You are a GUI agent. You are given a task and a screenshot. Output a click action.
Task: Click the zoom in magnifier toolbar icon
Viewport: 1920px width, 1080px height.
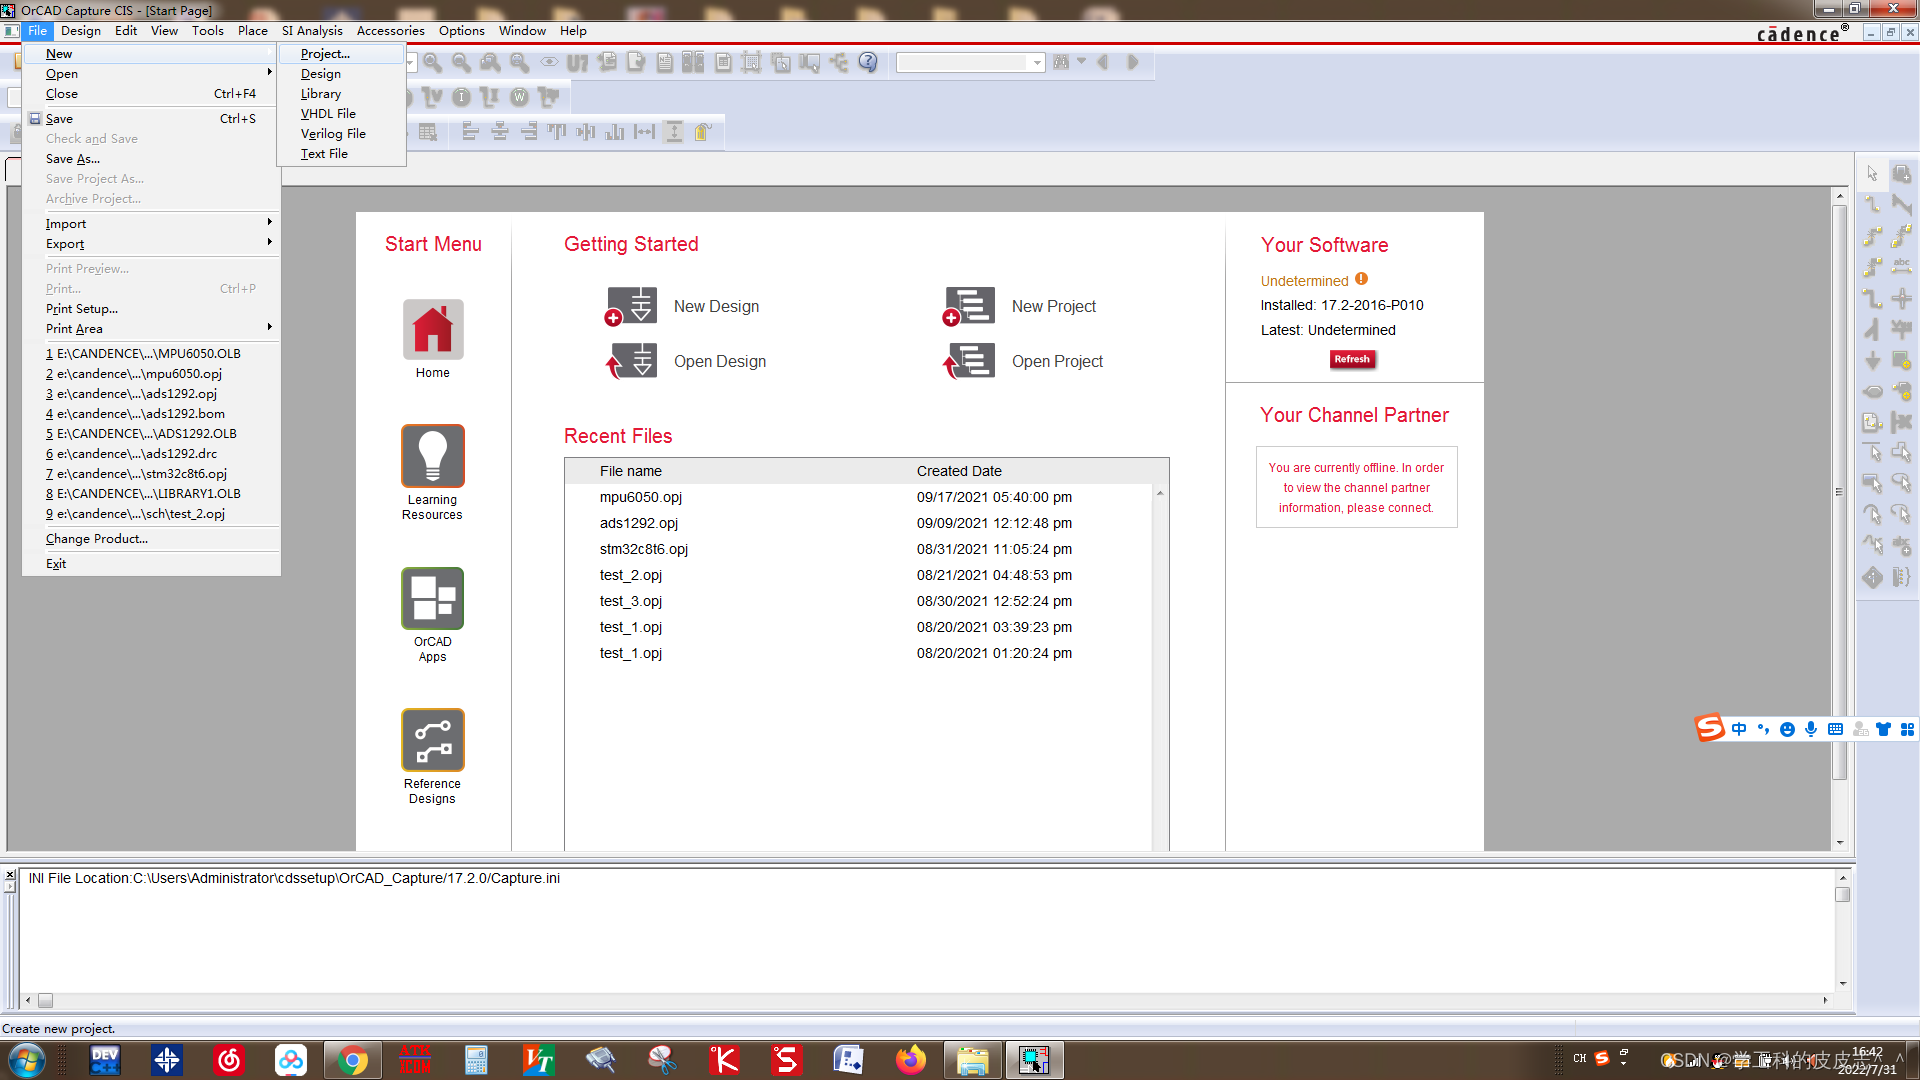click(432, 62)
